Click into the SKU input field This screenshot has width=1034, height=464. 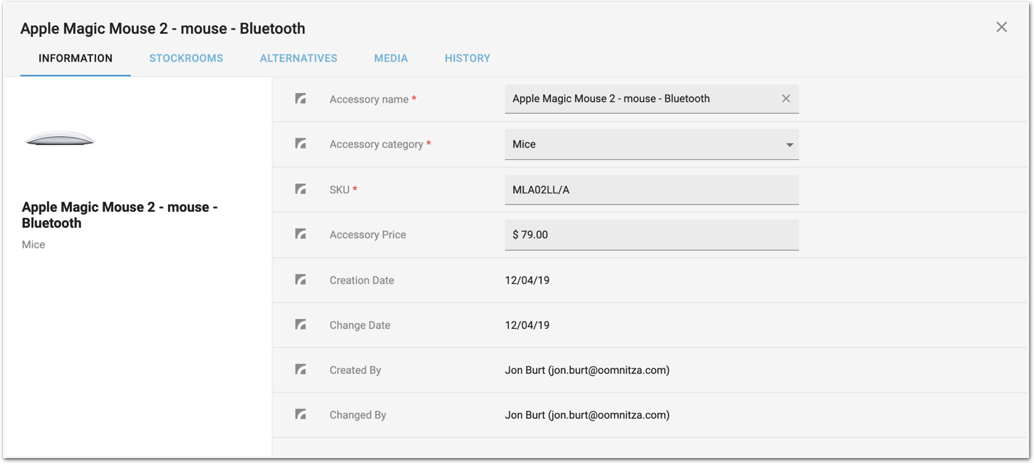click(x=651, y=190)
